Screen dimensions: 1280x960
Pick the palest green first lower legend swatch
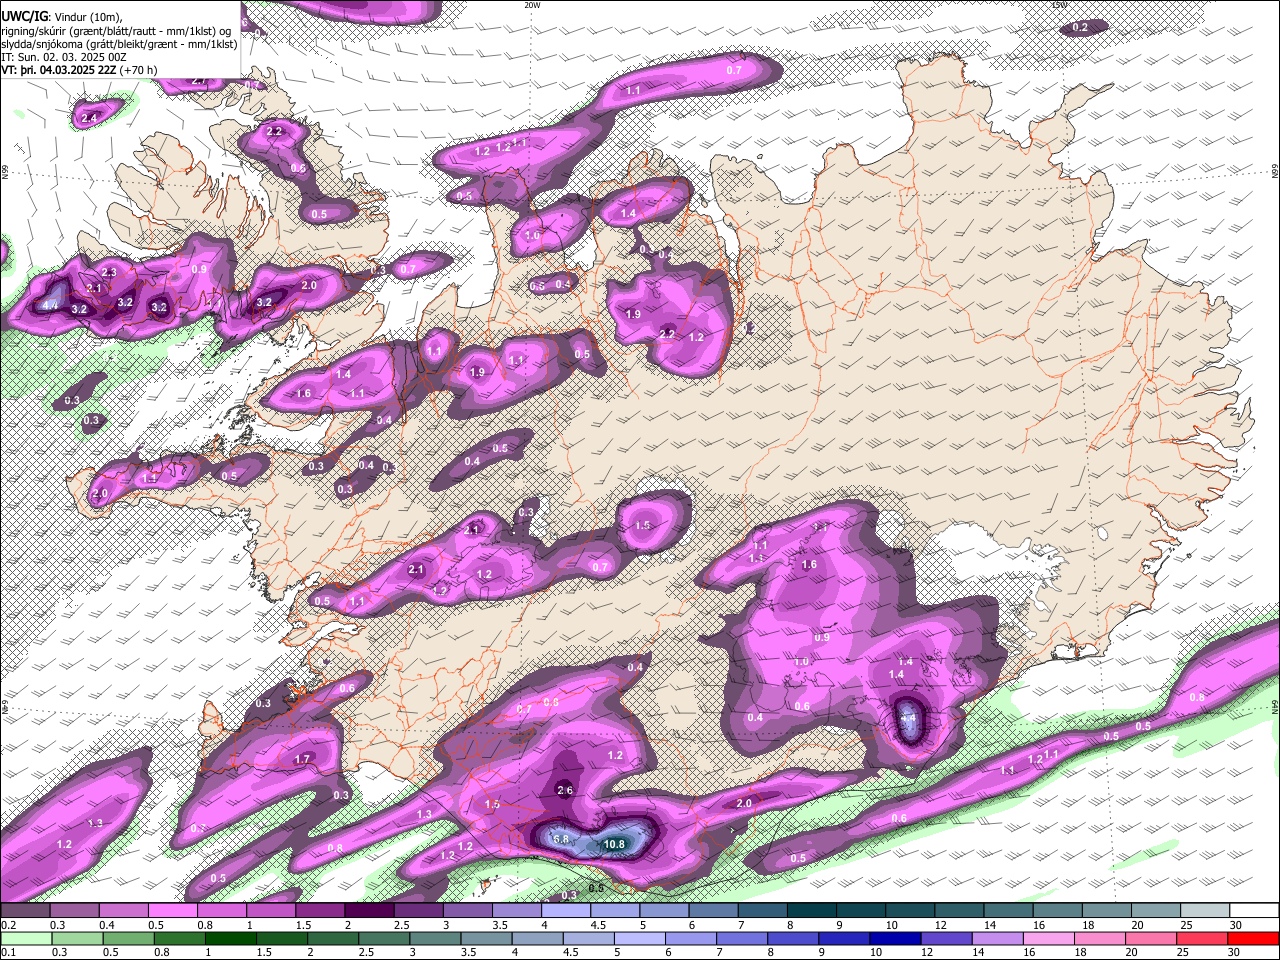pyautogui.click(x=25, y=938)
